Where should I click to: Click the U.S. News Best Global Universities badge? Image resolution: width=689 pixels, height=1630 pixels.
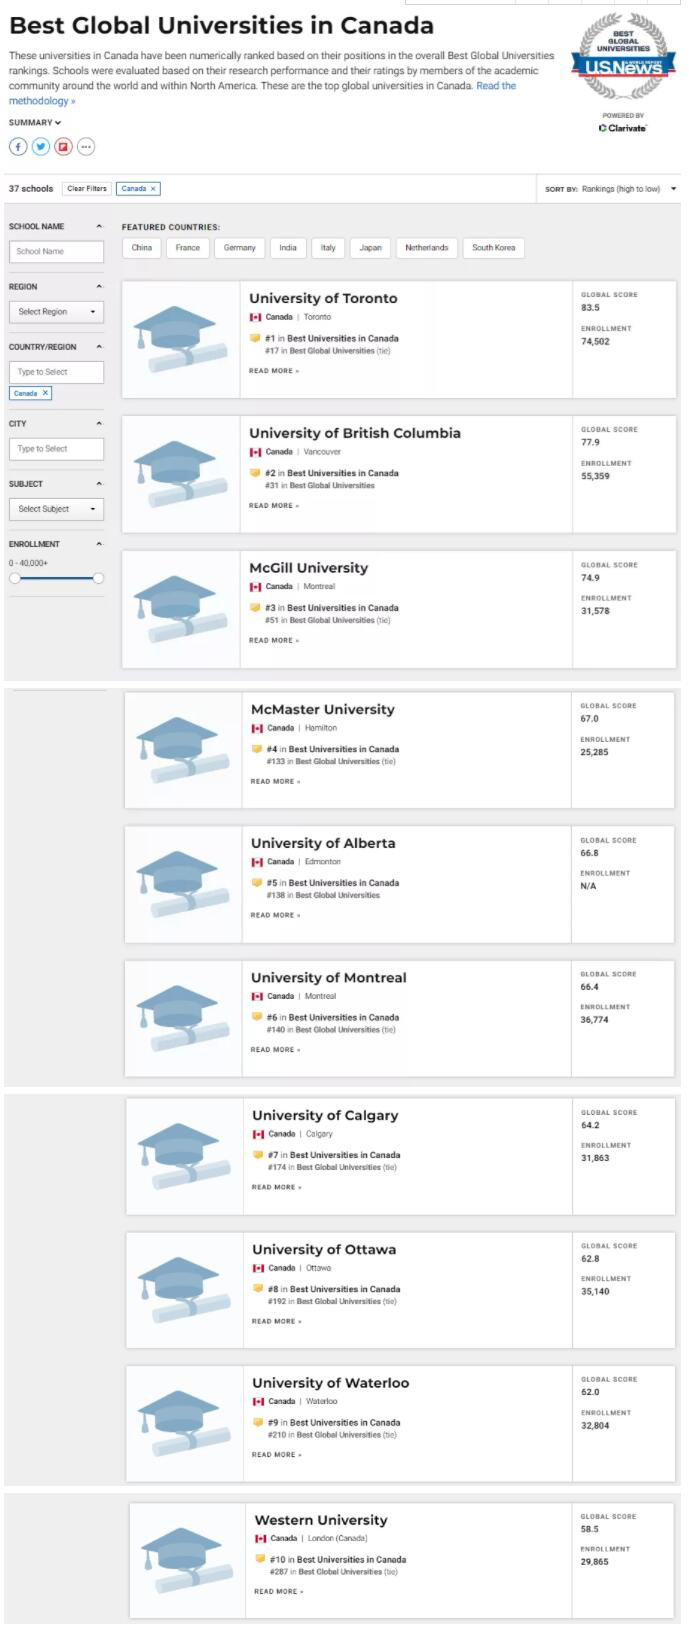coord(623,58)
